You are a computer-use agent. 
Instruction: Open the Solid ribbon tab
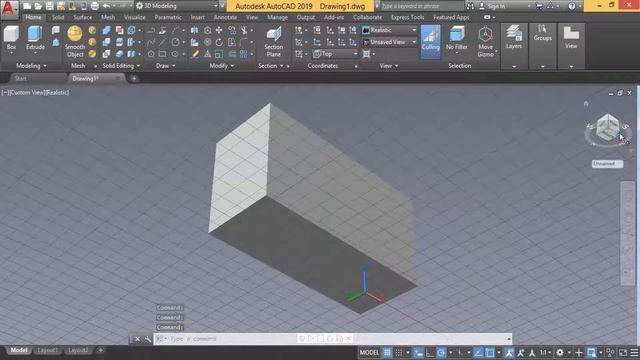point(58,18)
